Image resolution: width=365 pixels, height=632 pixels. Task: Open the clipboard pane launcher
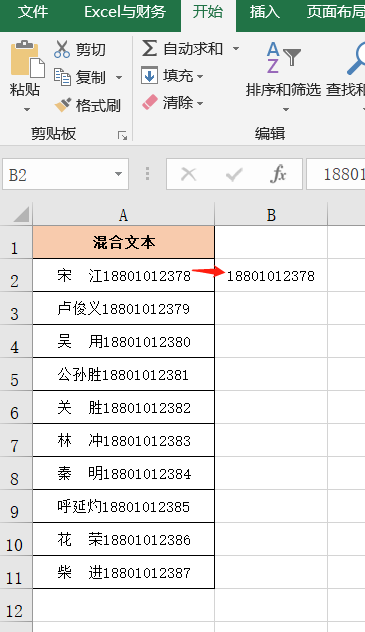pos(122,136)
